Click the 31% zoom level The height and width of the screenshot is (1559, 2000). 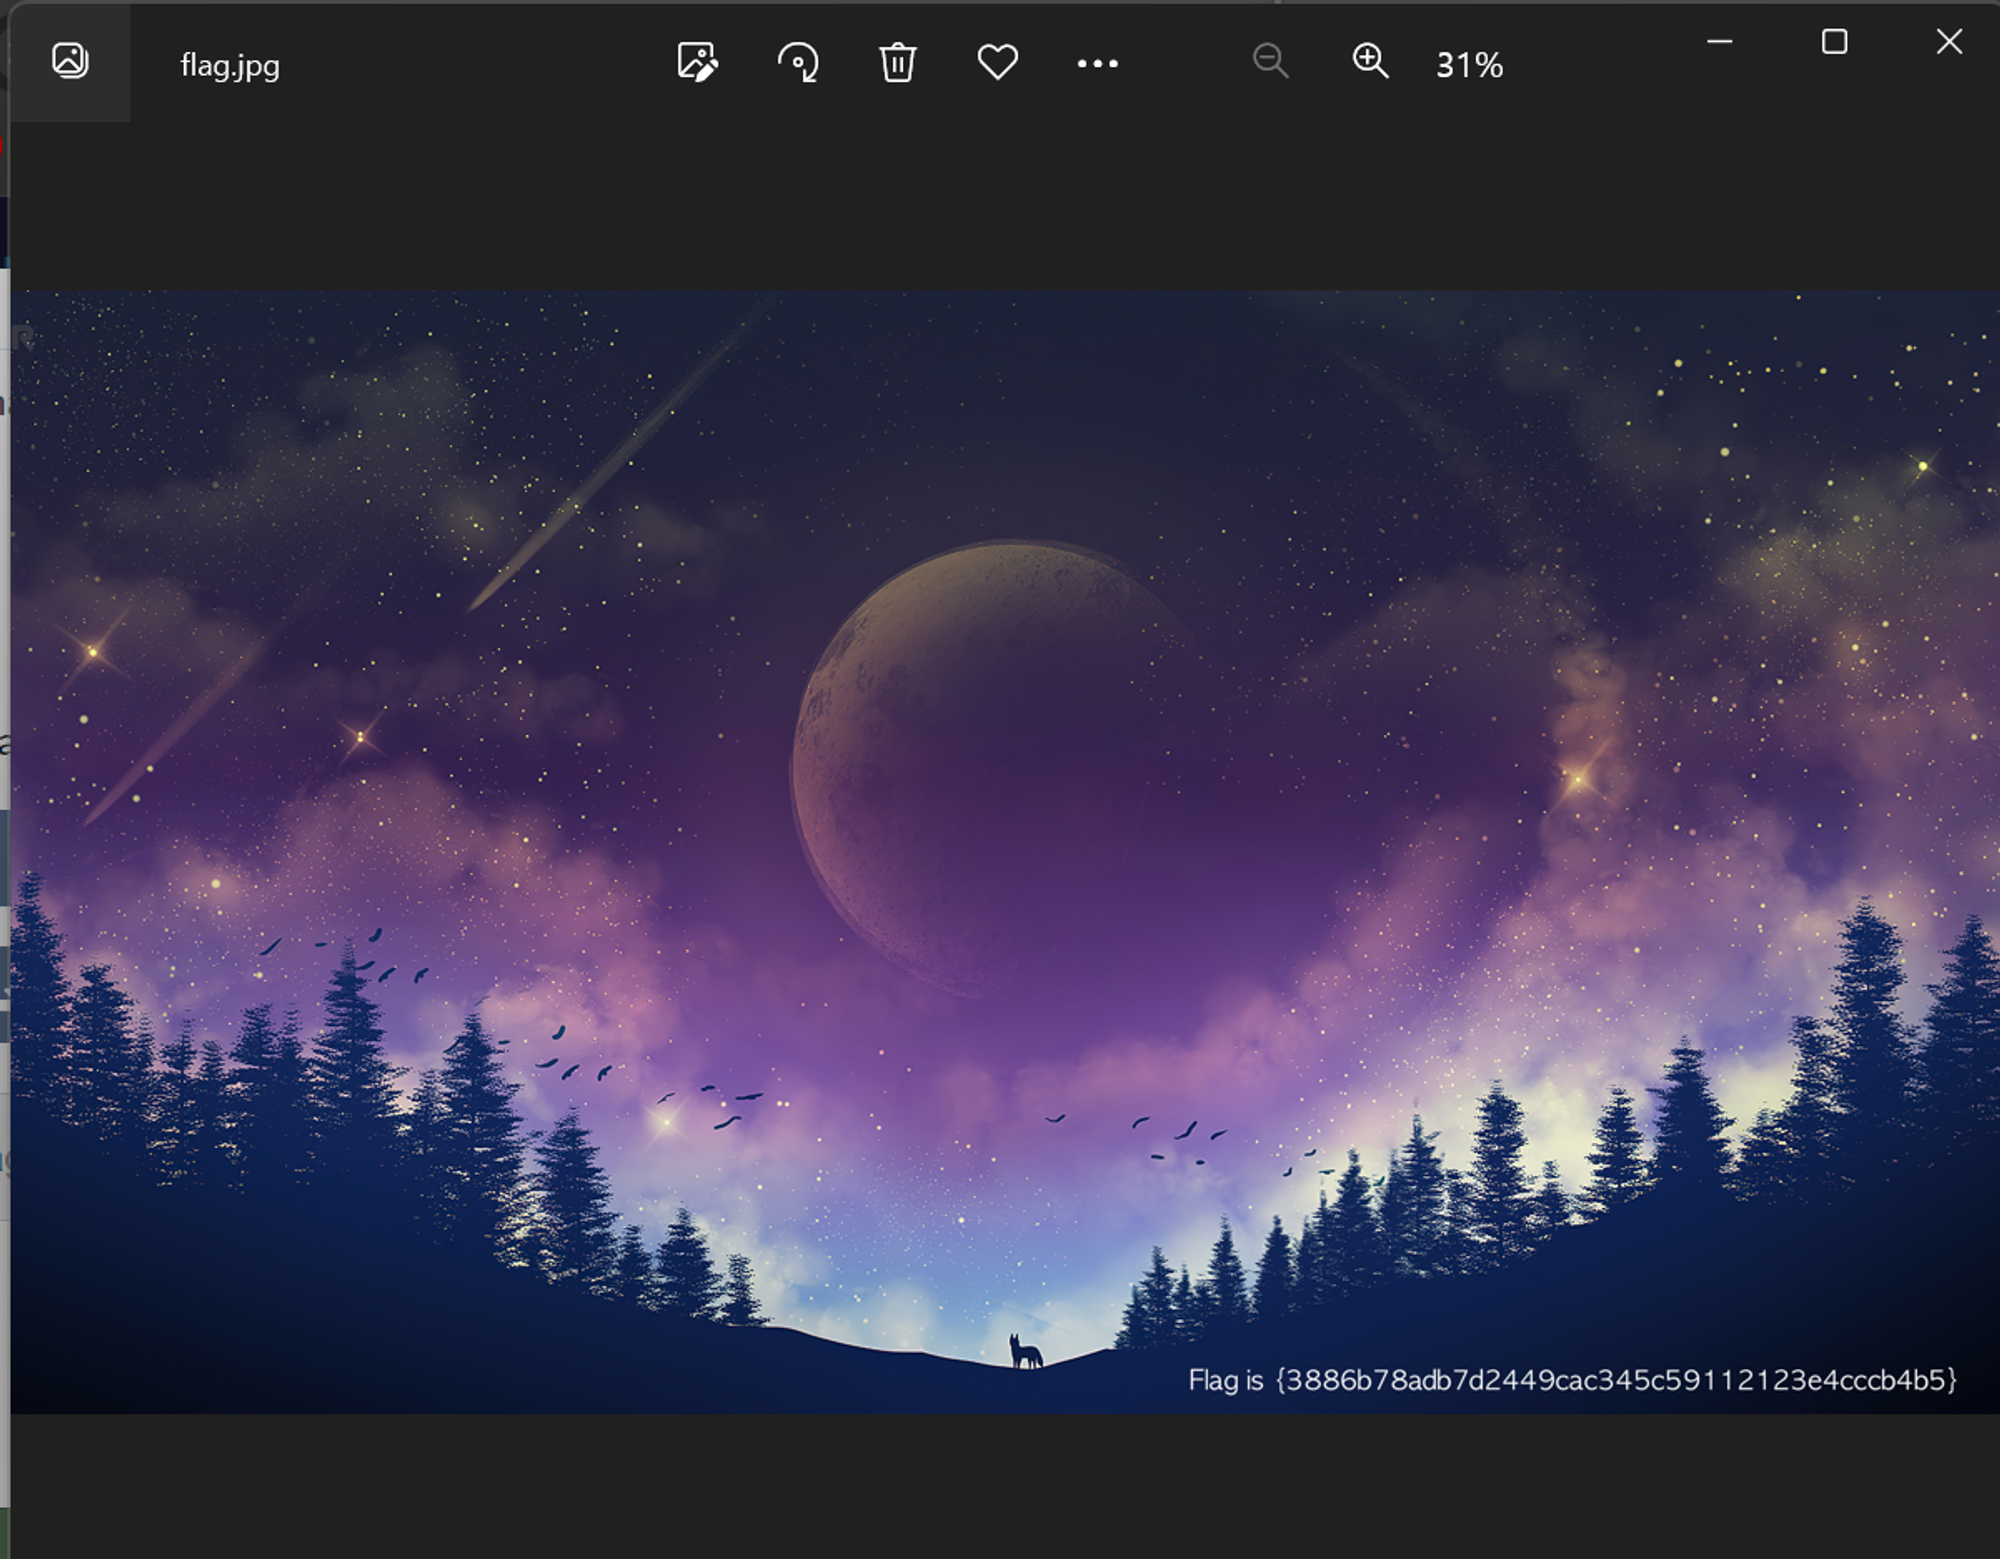click(x=1469, y=65)
